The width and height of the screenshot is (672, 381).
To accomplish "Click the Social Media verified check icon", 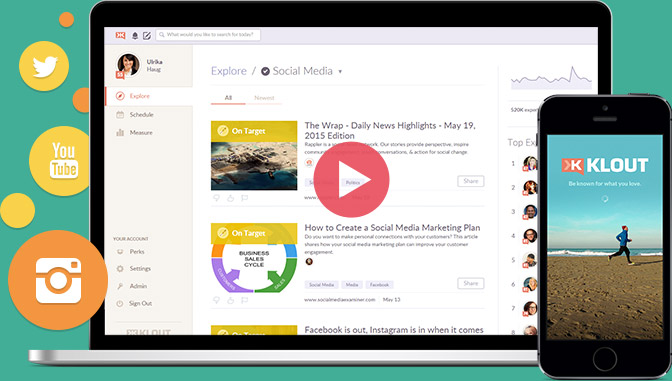I will click(x=265, y=72).
